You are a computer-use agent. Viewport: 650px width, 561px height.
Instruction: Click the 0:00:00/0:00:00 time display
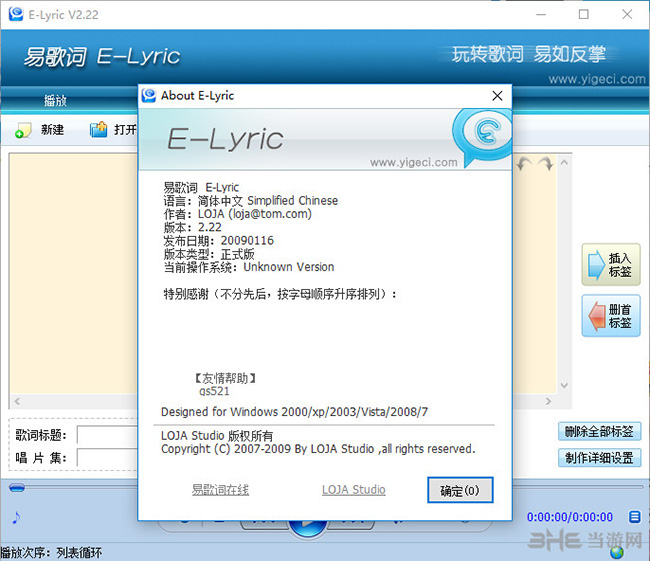click(x=570, y=517)
